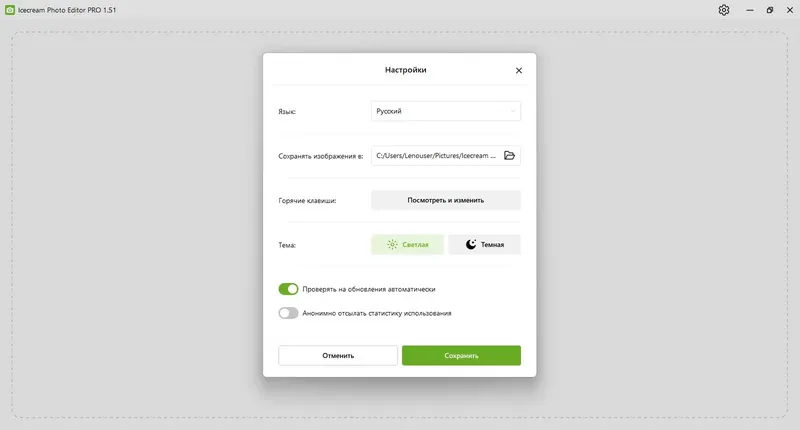Click the Icecream Photo Editor app logo
This screenshot has height=430, width=800.
(x=10, y=10)
